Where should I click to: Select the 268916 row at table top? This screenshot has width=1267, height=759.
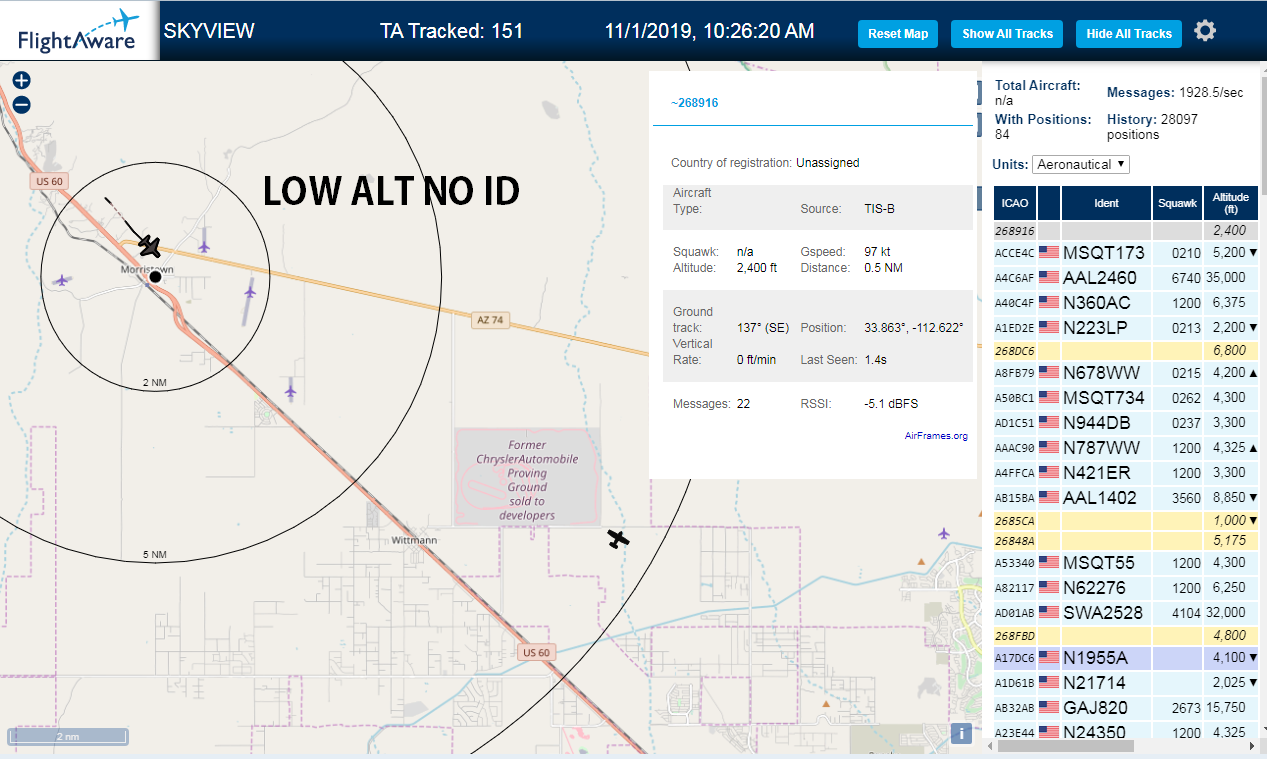[x=1126, y=230]
